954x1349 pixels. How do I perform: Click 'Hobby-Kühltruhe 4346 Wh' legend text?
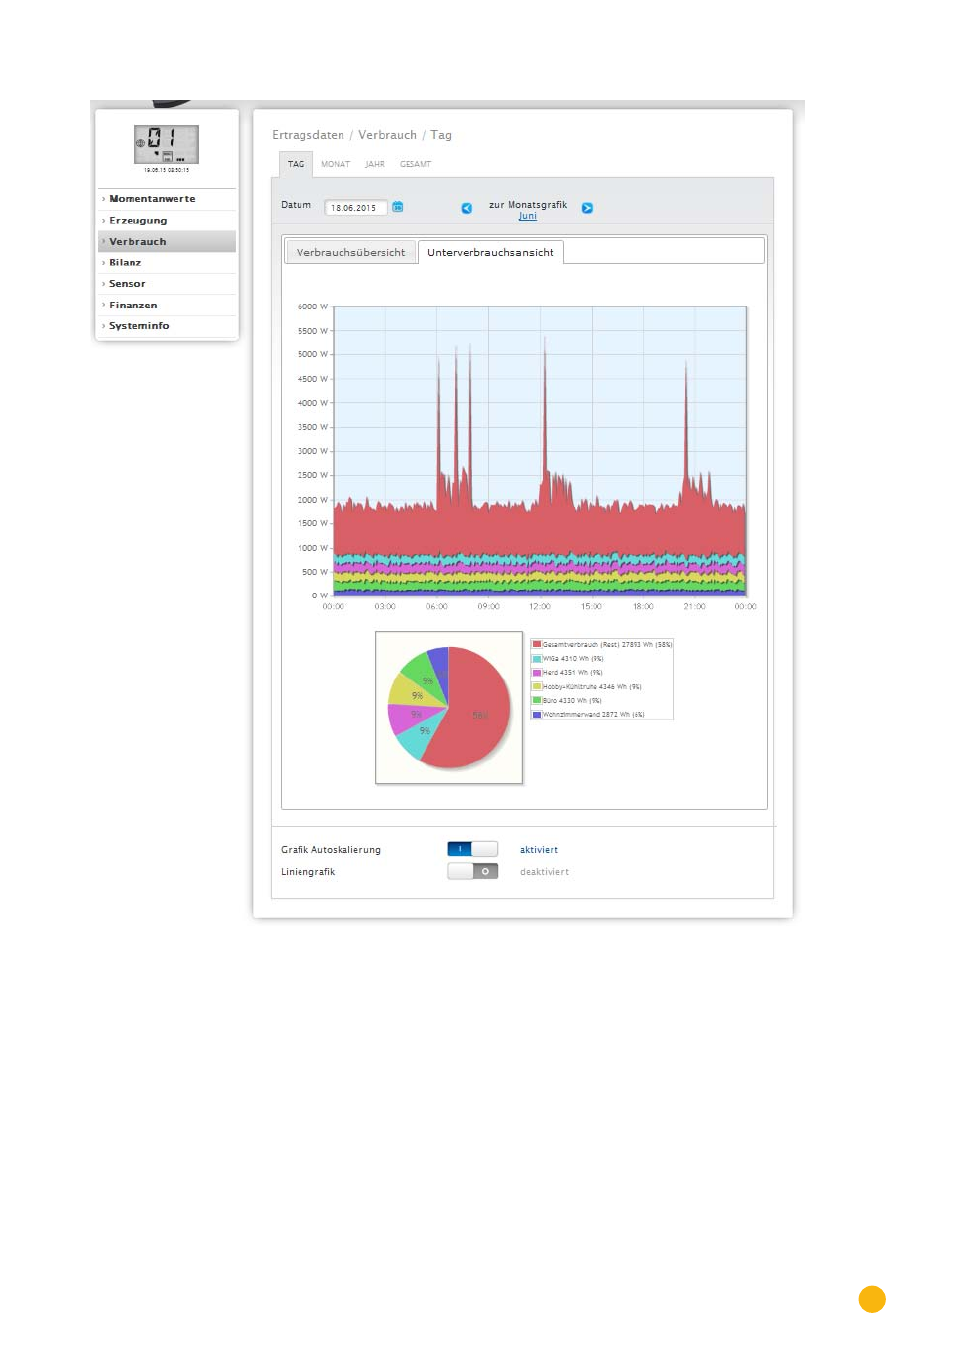pos(592,687)
